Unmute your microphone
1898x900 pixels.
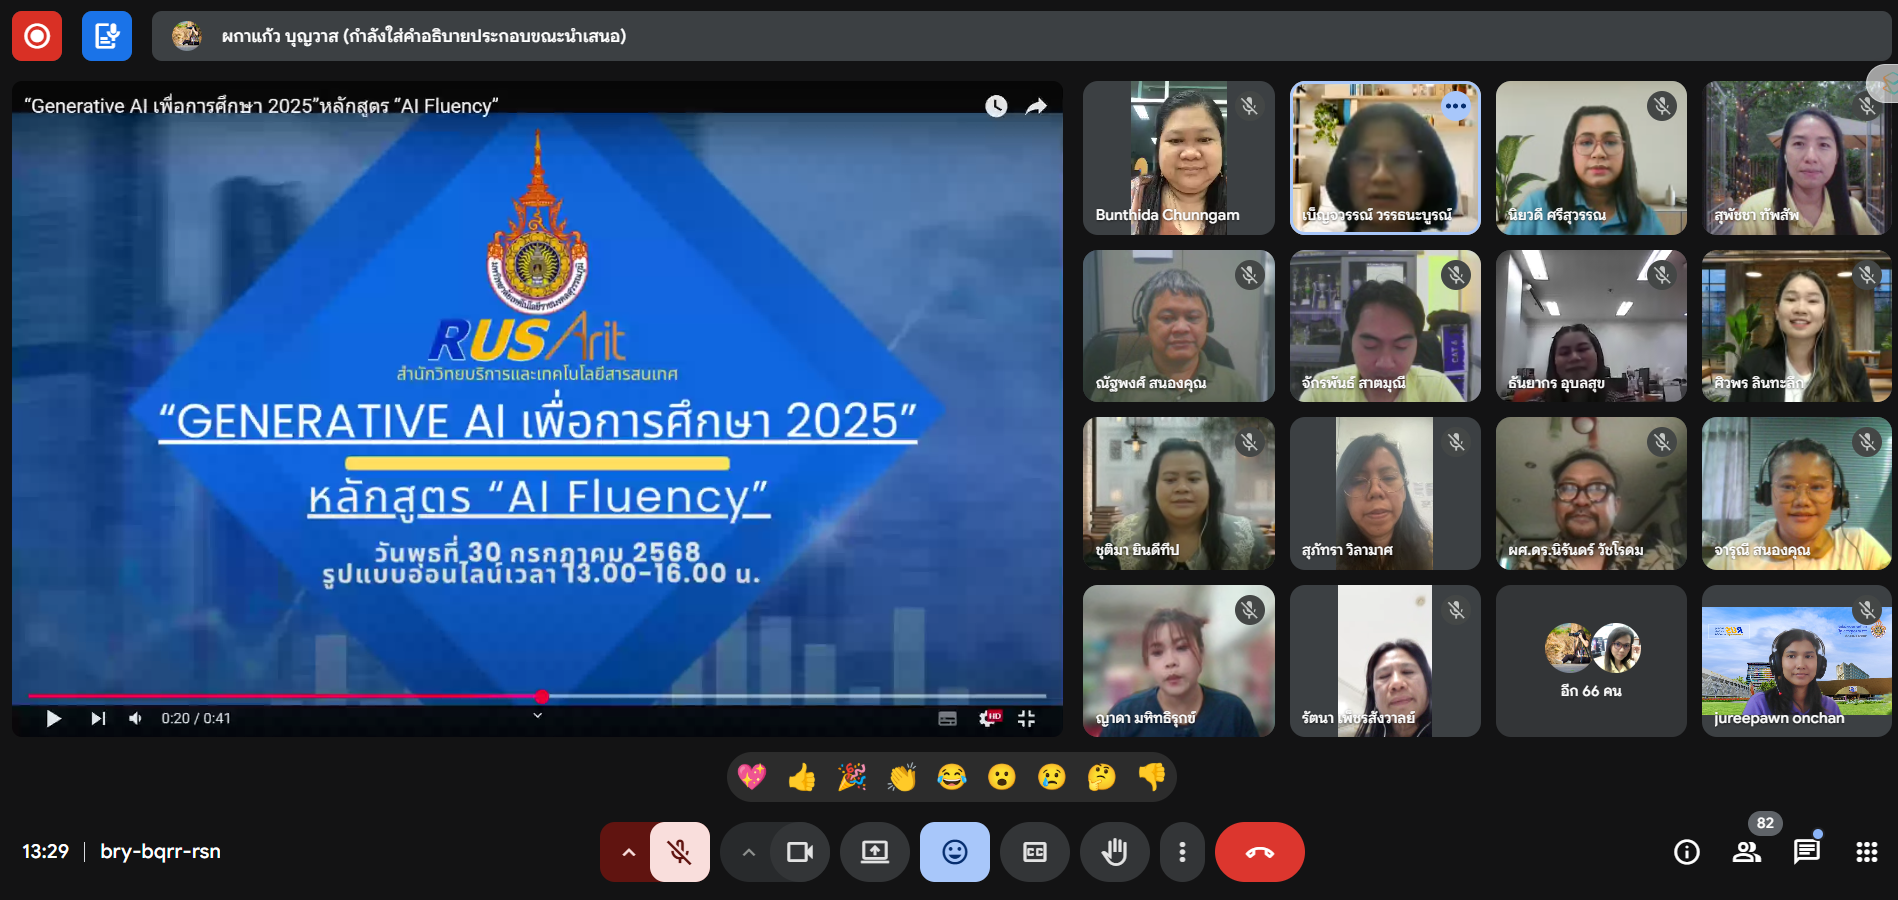[x=680, y=852]
